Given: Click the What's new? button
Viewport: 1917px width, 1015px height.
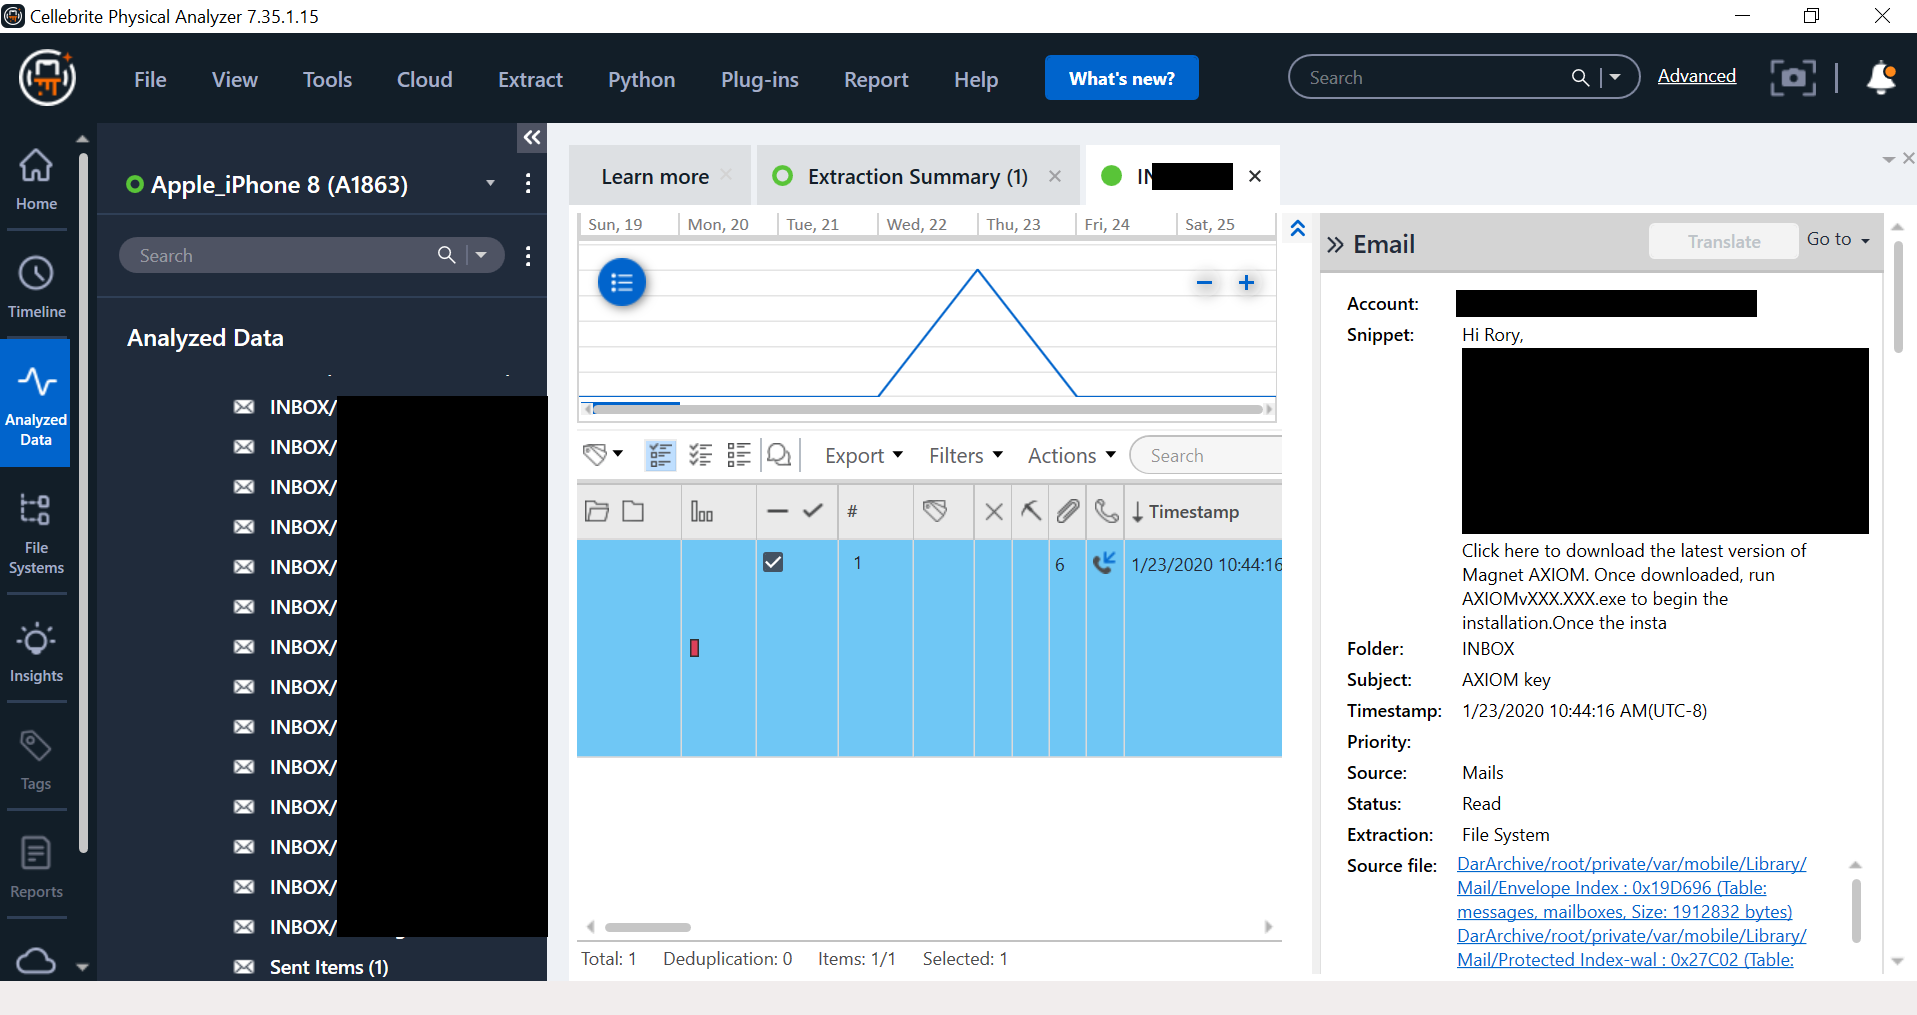Looking at the screenshot, I should coord(1121,77).
